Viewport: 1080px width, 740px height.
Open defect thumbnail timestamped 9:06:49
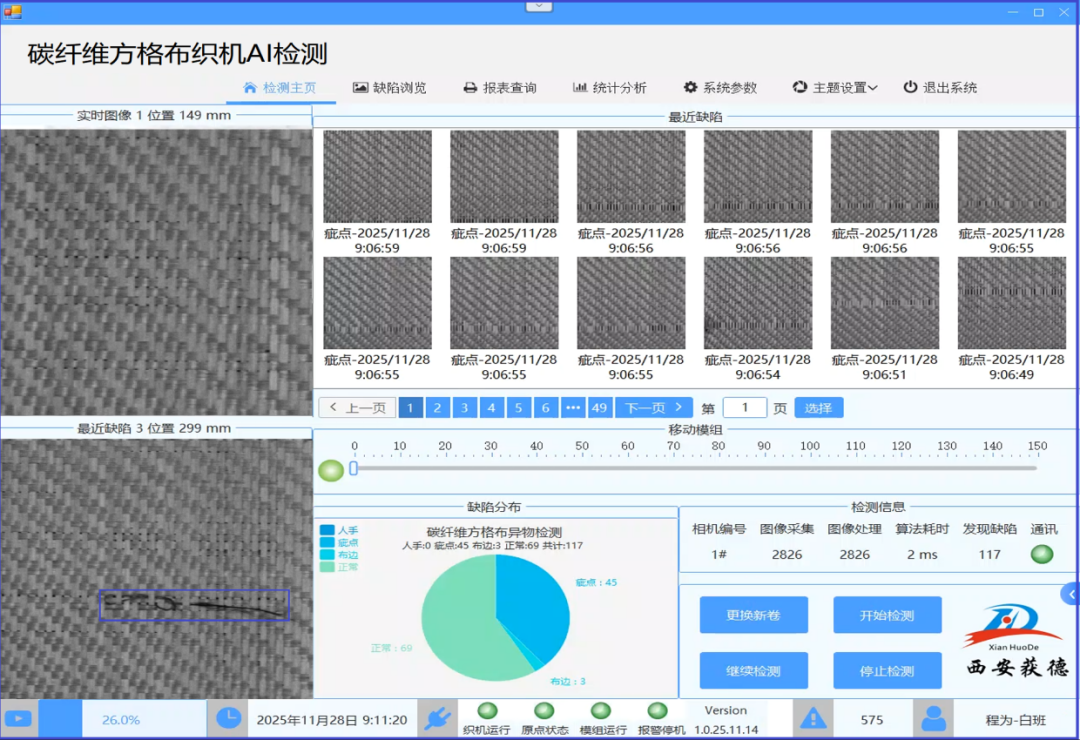click(1012, 303)
